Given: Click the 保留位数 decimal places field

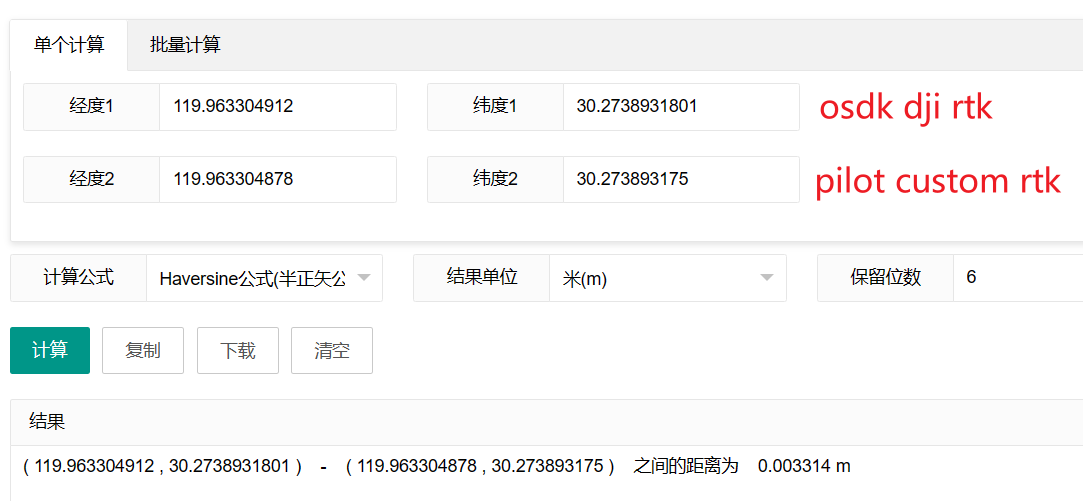Looking at the screenshot, I should click(x=1015, y=278).
